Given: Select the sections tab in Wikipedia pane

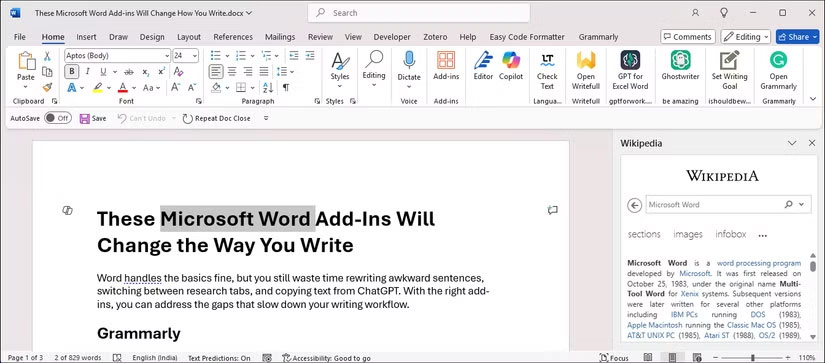Looking at the screenshot, I should coord(644,234).
